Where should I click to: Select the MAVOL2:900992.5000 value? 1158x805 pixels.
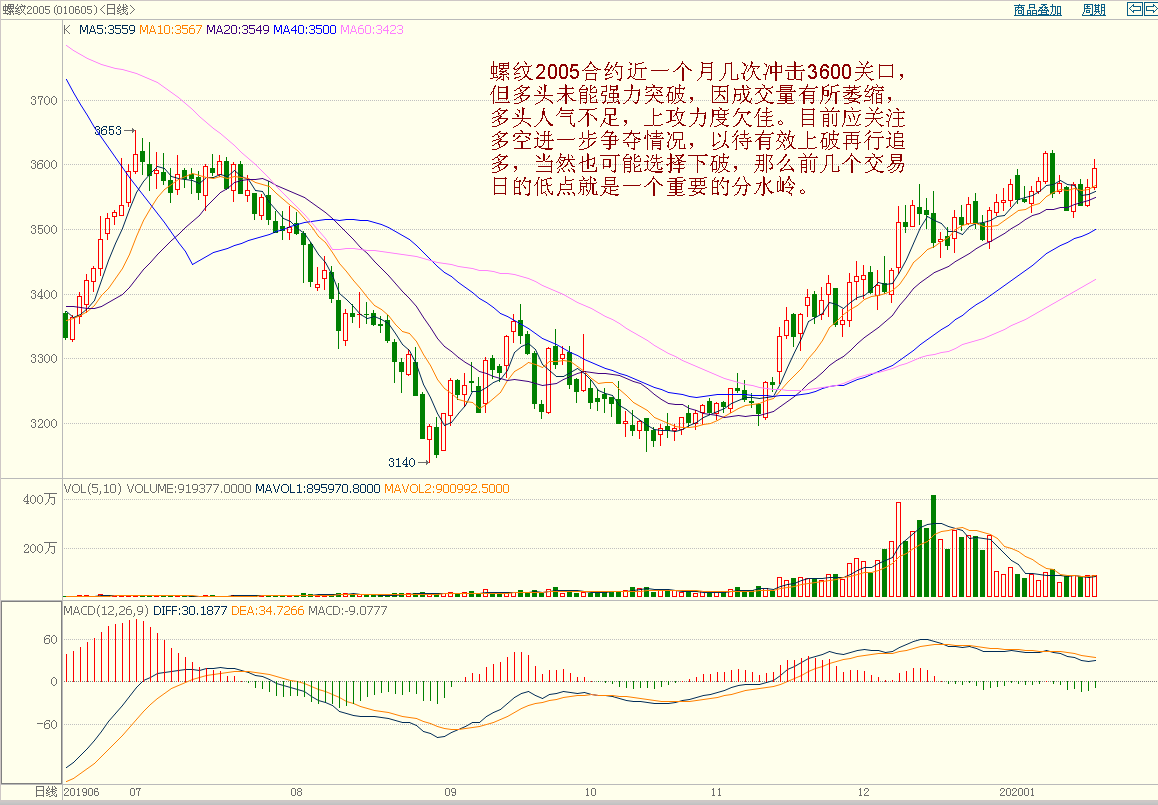click(x=447, y=488)
